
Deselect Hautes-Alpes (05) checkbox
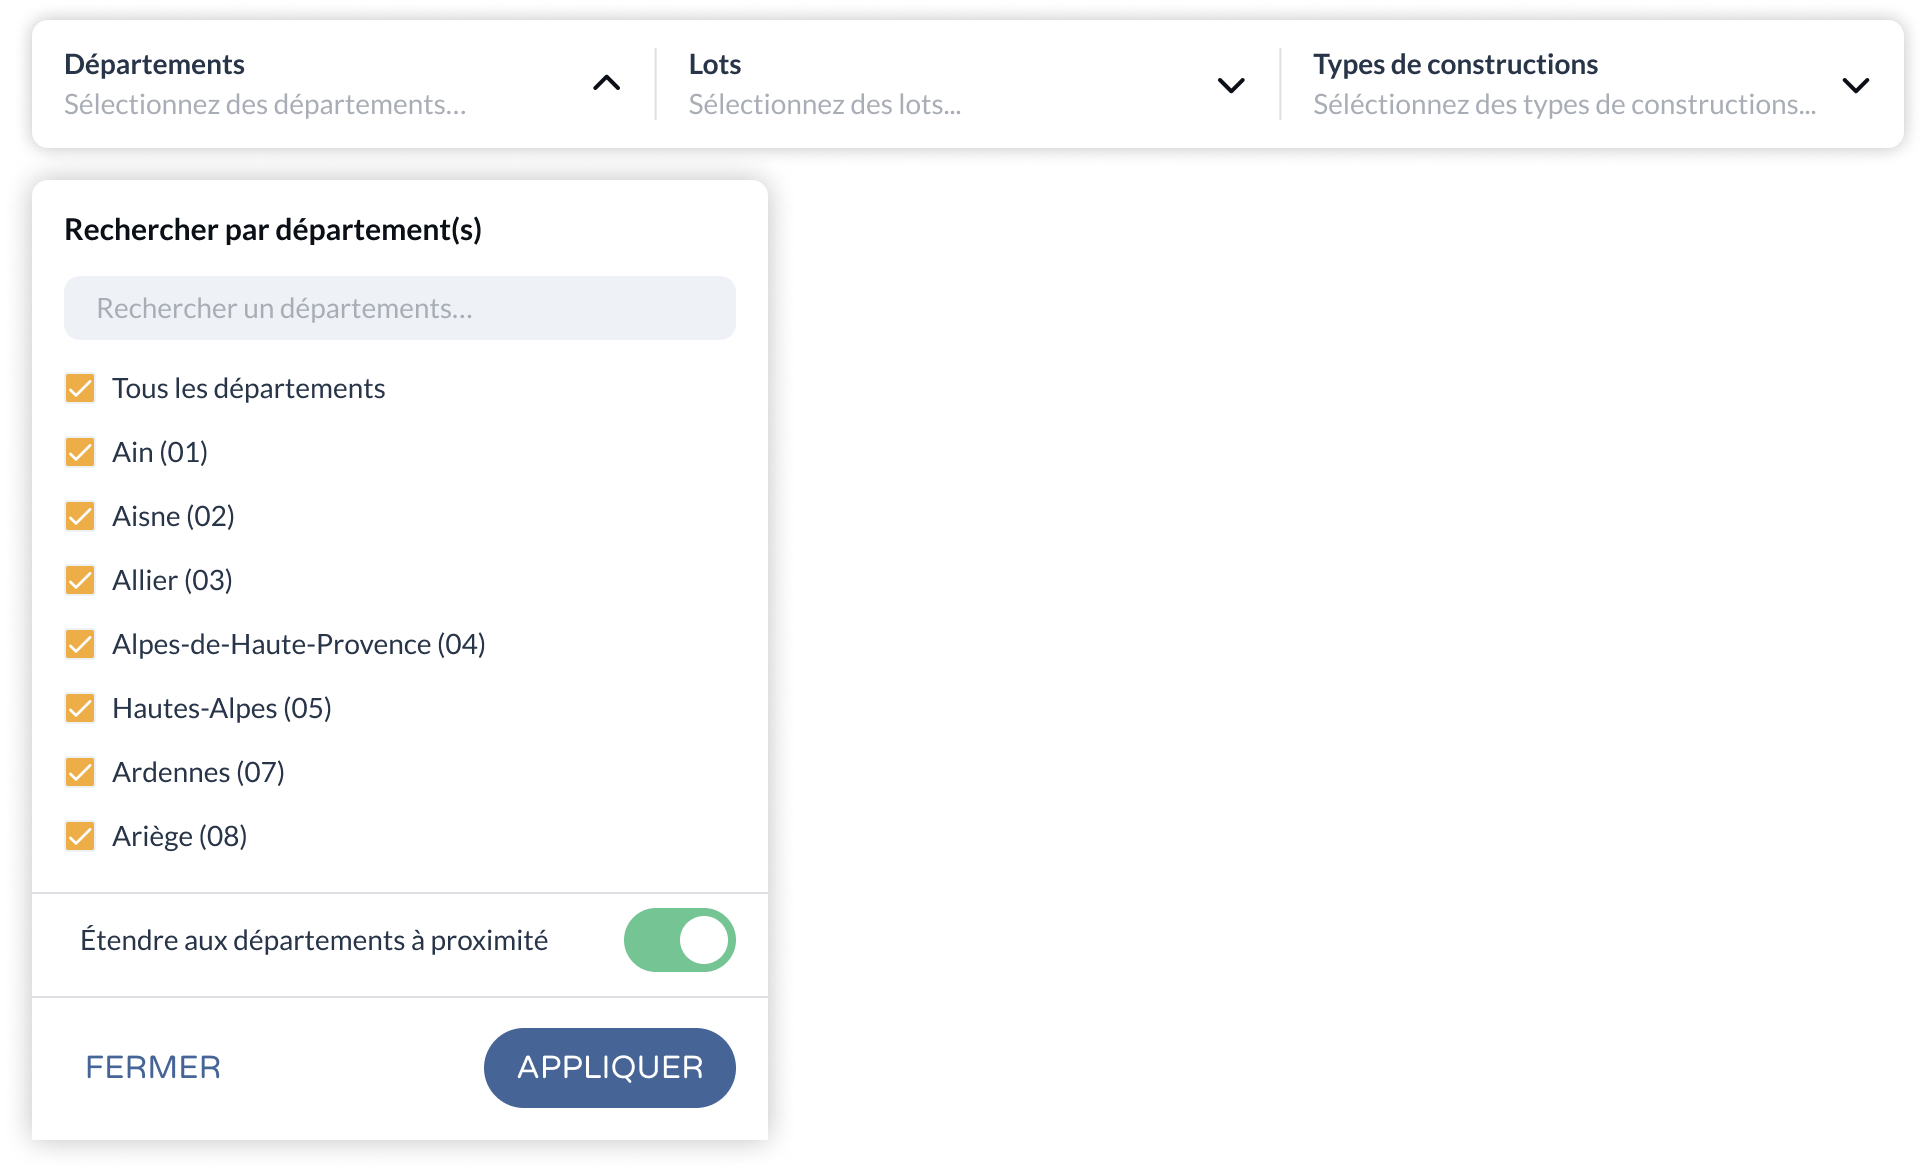click(x=80, y=708)
